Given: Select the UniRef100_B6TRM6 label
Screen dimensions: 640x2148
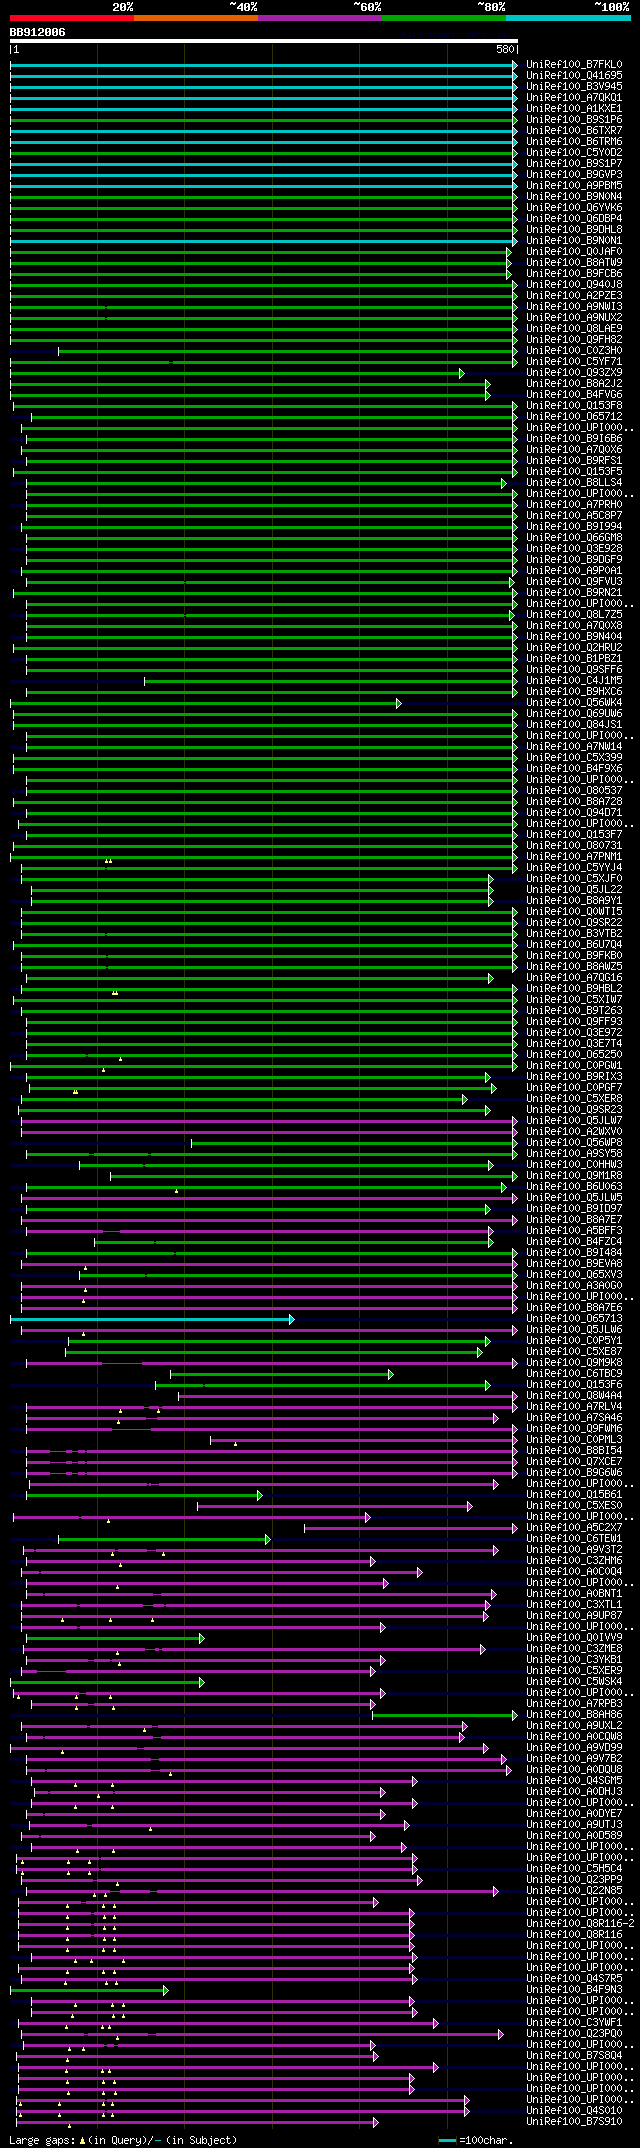Looking at the screenshot, I should coord(574,142).
